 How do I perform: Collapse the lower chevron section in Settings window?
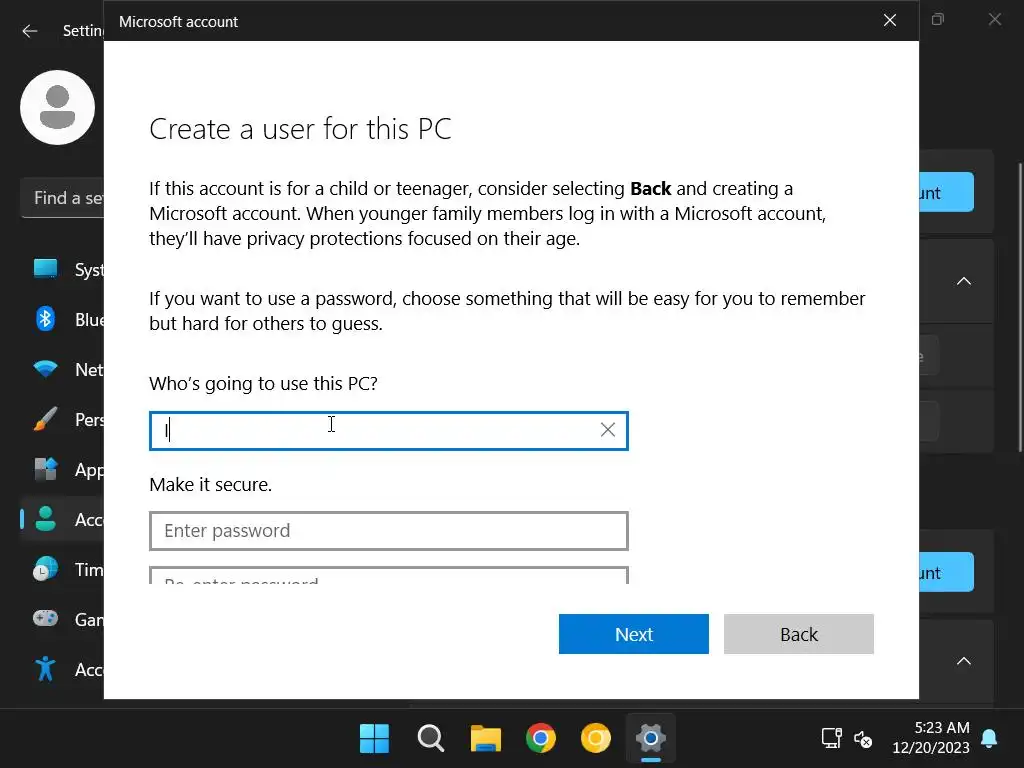963,661
